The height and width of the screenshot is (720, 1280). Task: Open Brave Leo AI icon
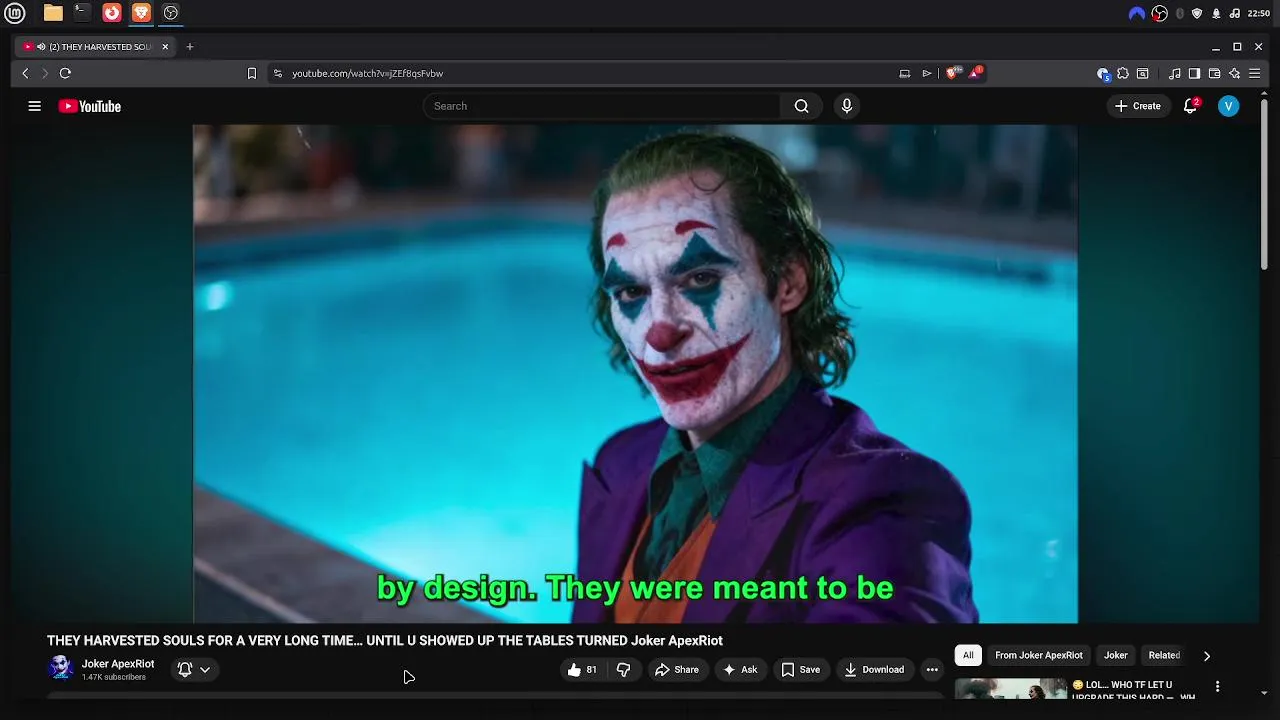[x=1234, y=73]
